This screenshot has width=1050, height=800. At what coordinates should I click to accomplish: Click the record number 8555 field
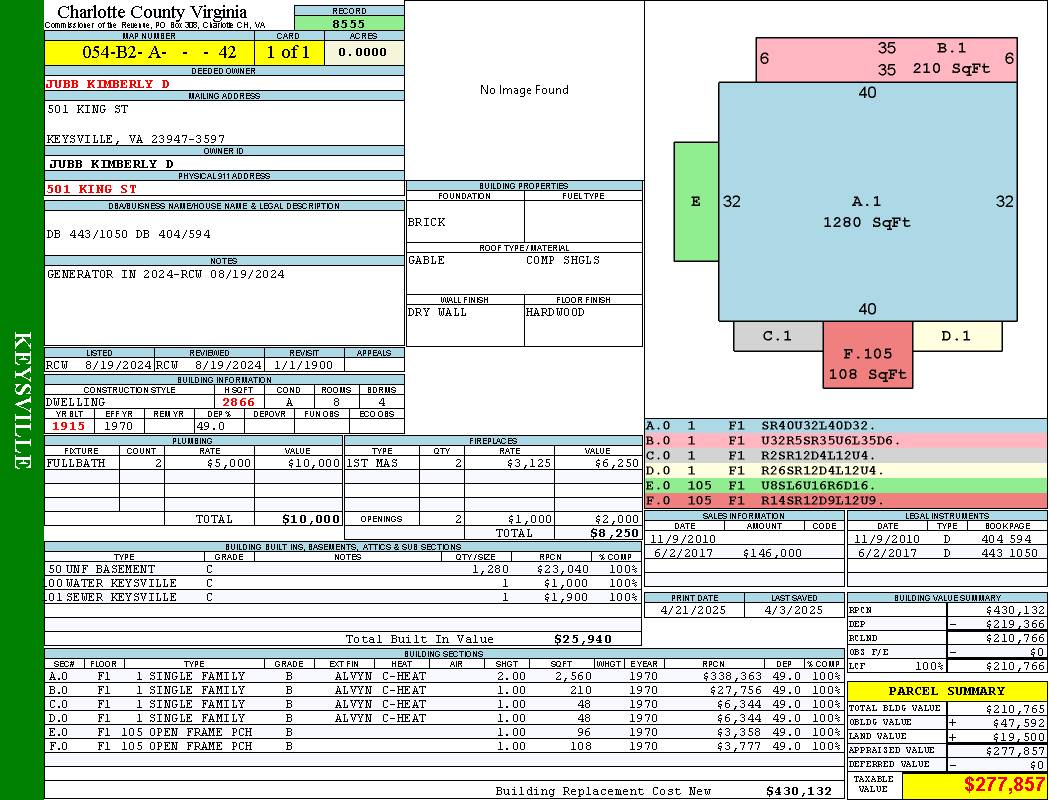tap(349, 23)
